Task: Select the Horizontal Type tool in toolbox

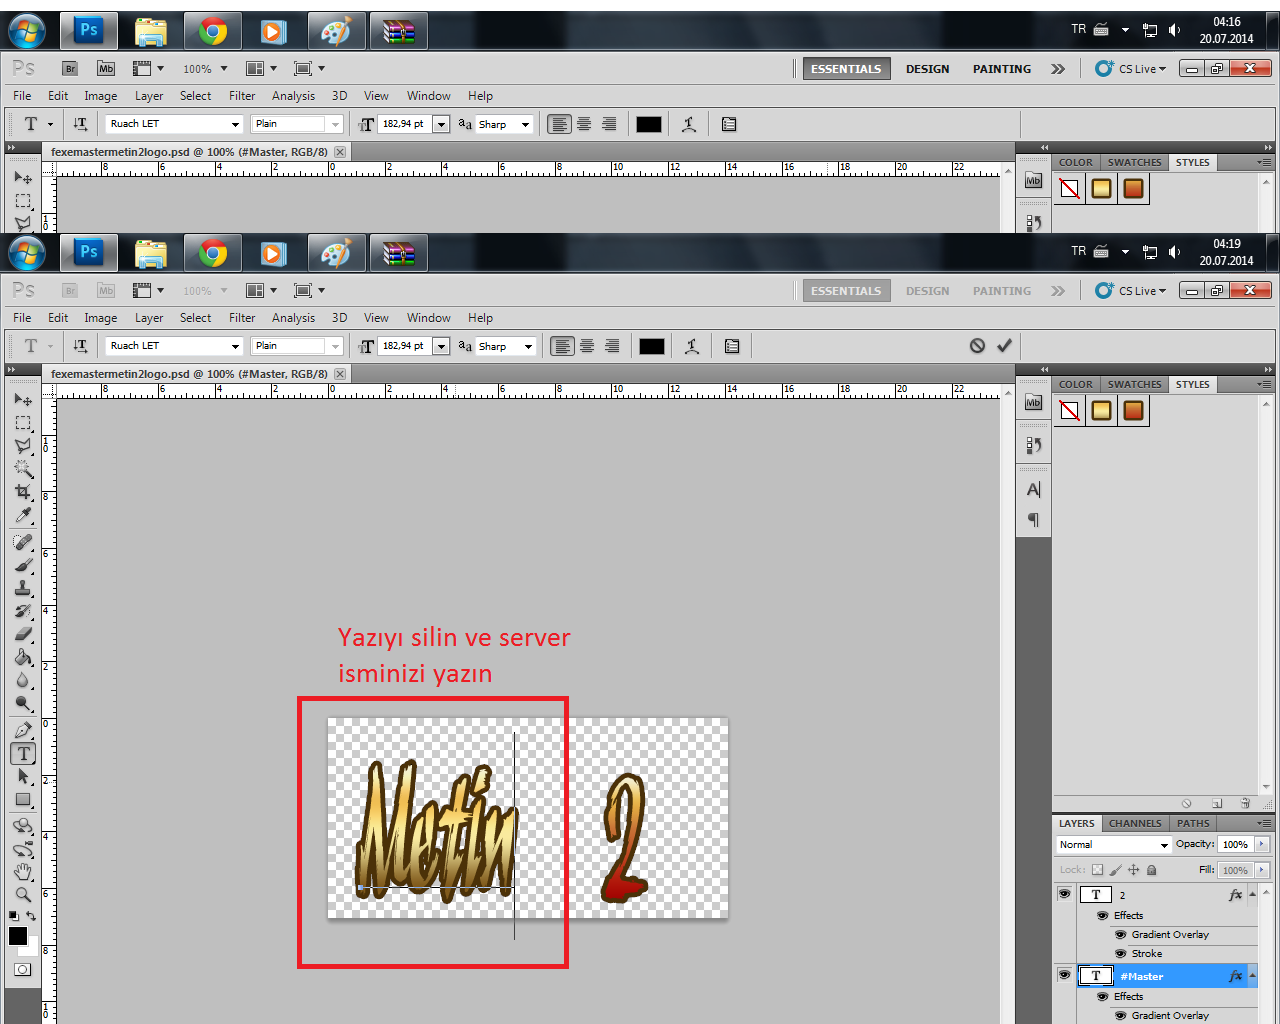Action: point(23,754)
